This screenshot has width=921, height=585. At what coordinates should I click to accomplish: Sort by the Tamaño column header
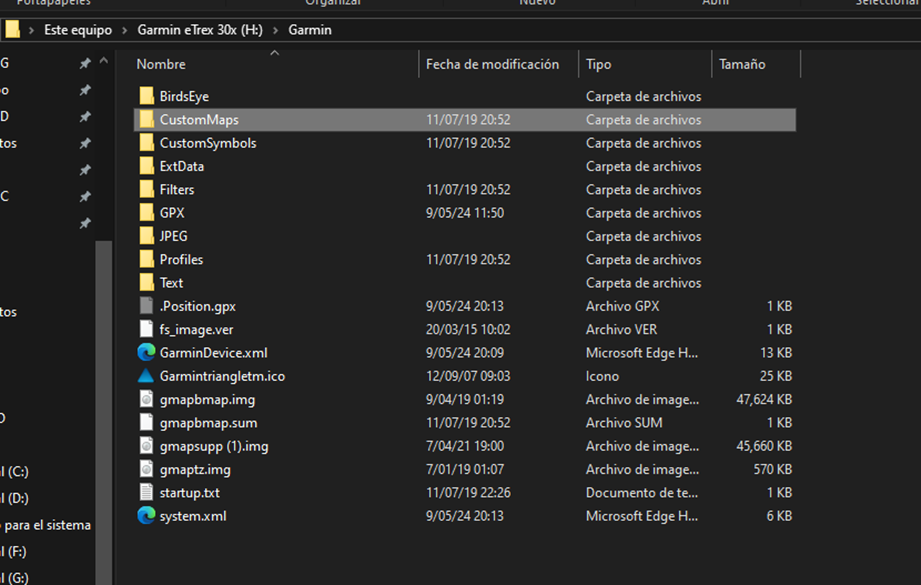coord(742,64)
